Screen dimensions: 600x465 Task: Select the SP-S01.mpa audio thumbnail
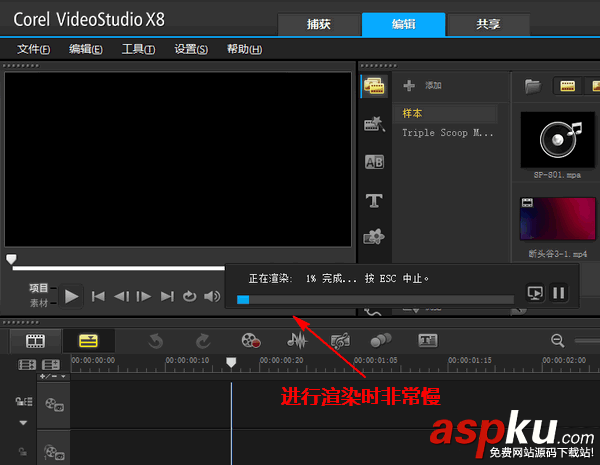[x=558, y=140]
